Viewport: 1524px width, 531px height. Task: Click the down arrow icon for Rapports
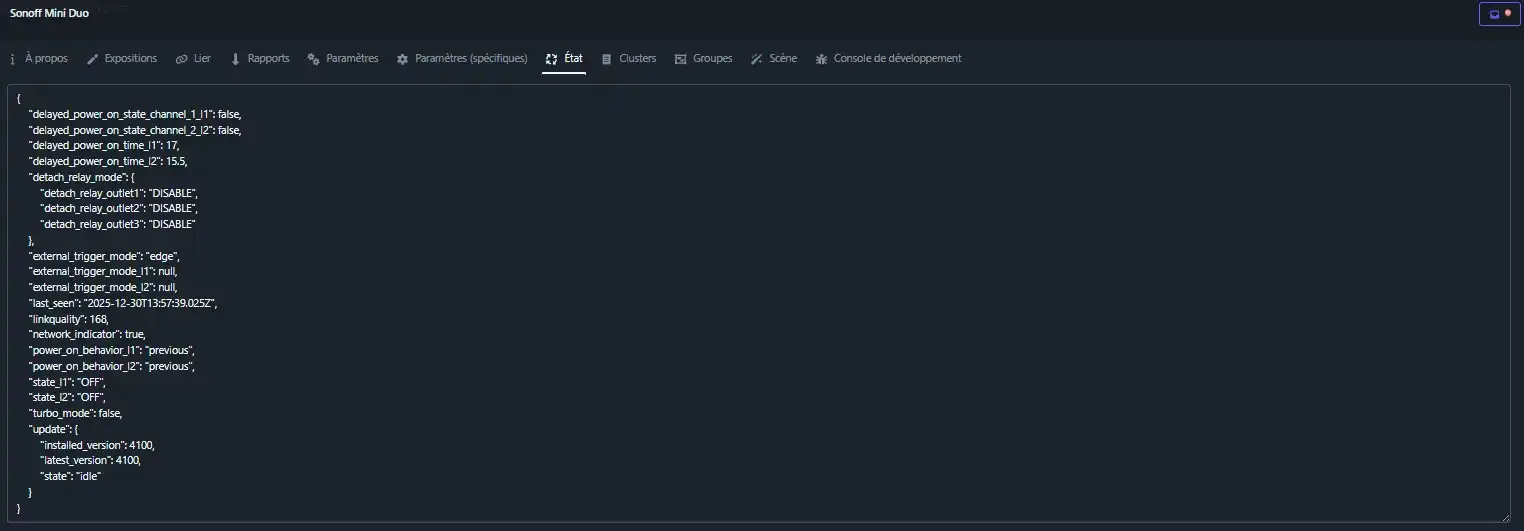[236, 59]
